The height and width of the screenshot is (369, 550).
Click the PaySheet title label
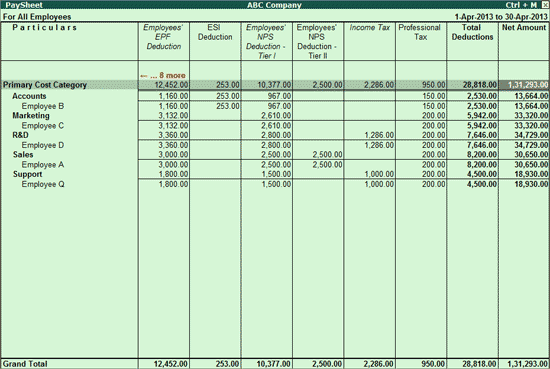tap(24, 5)
